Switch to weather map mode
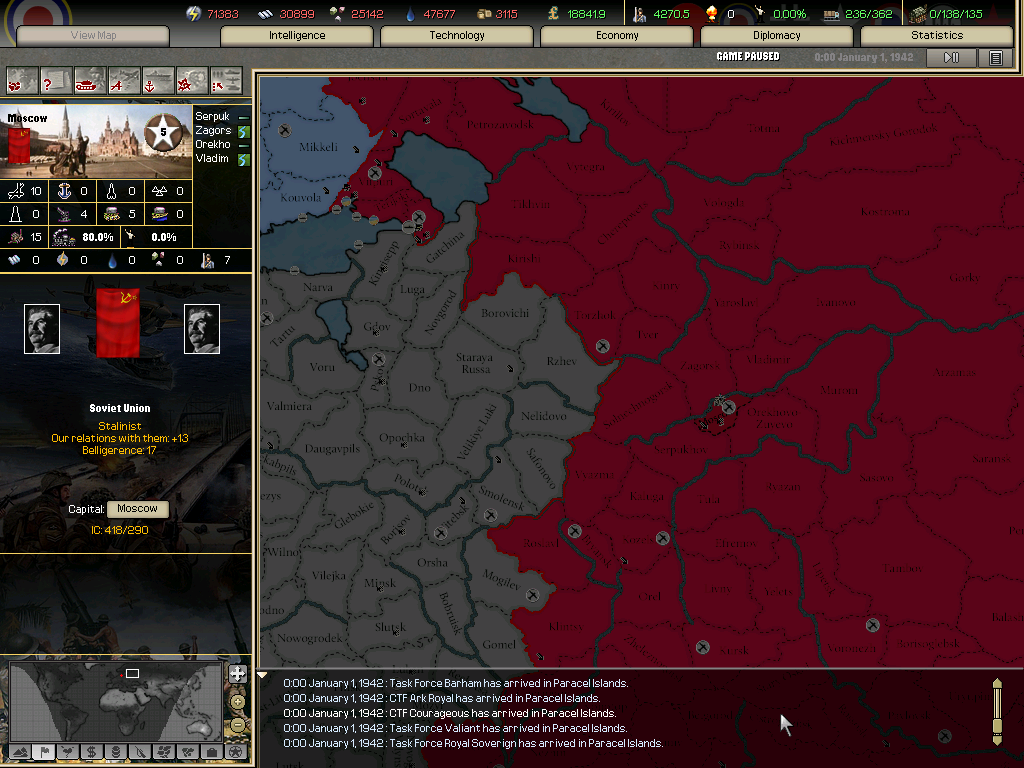The height and width of the screenshot is (768, 1024). click(68, 752)
